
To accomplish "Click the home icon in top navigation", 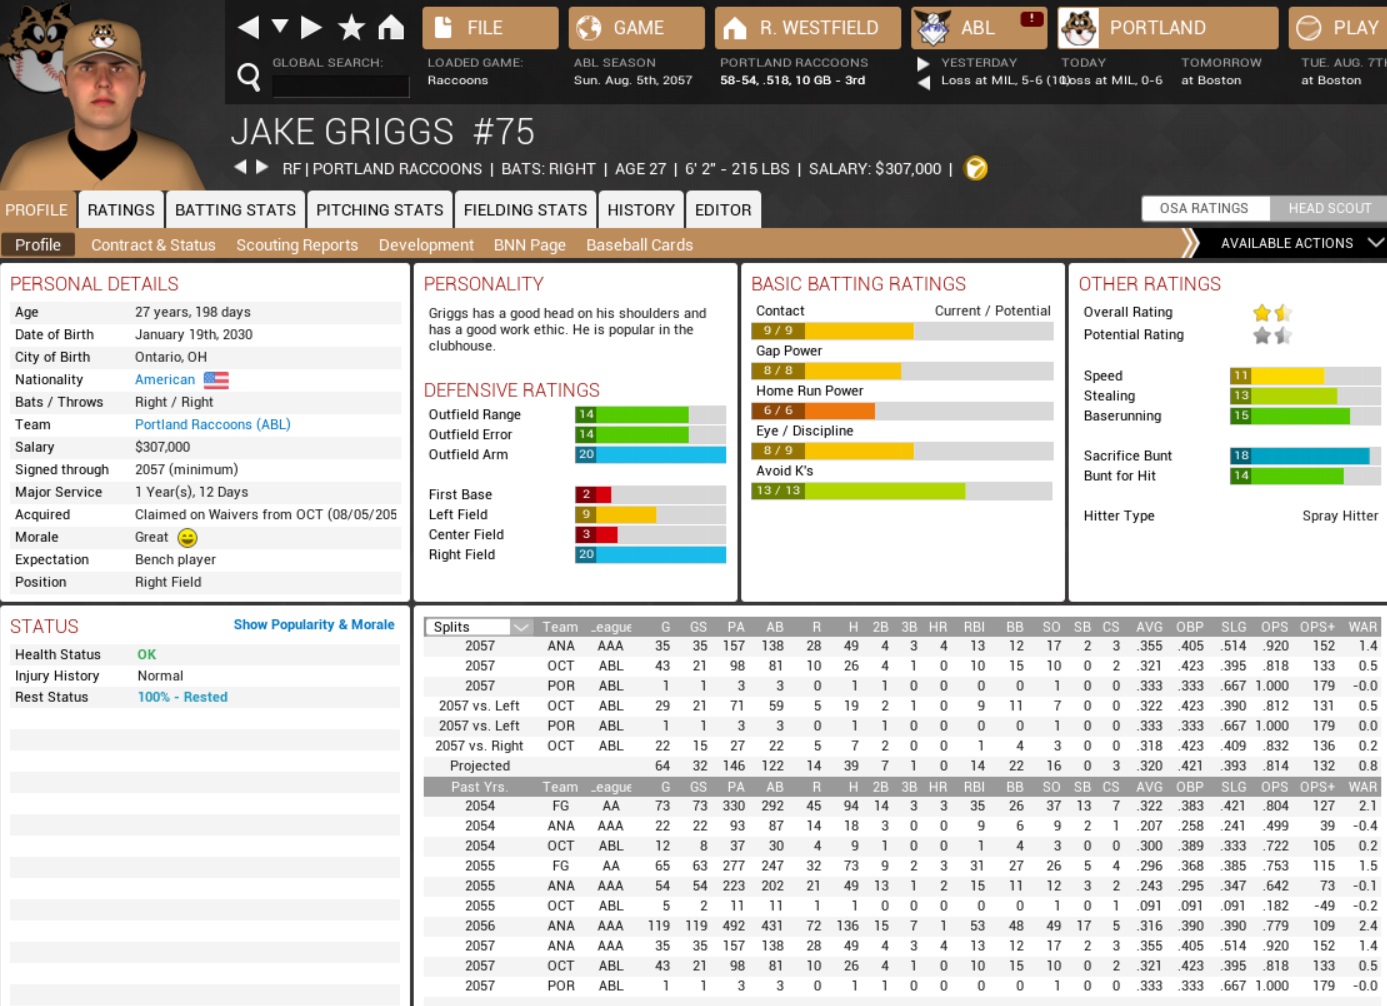I will pos(391,27).
